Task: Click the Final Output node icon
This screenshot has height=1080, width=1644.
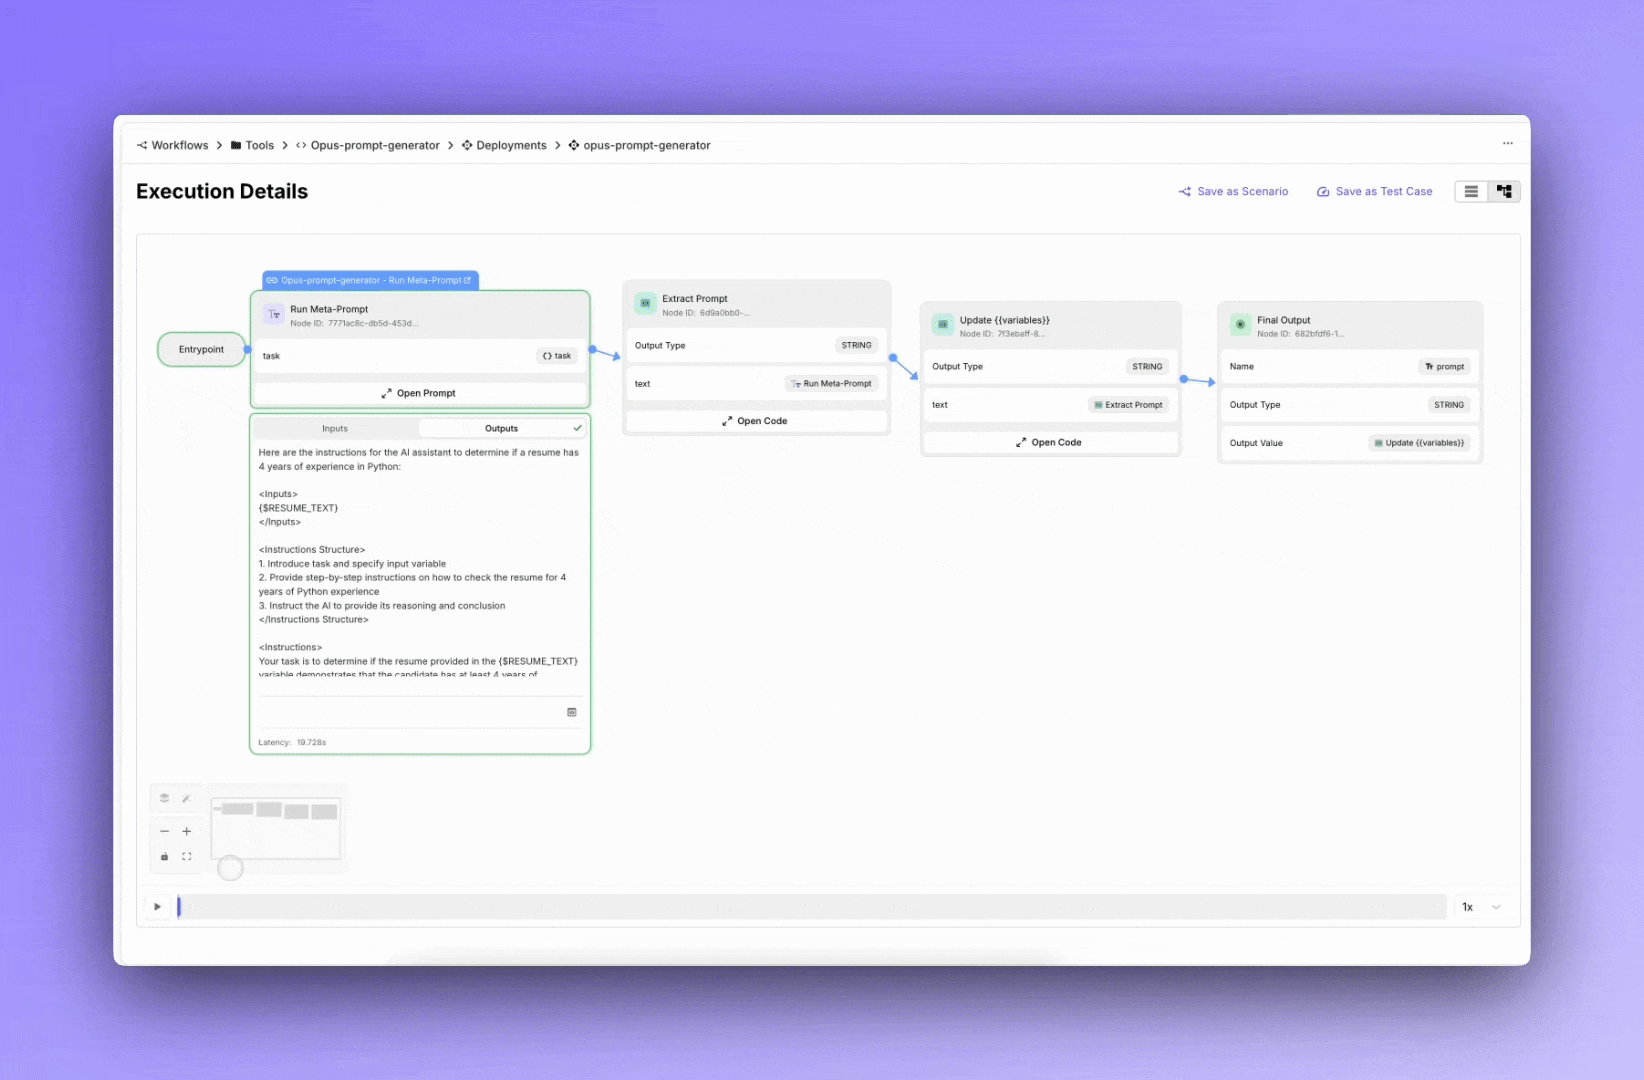Action: tap(1240, 325)
